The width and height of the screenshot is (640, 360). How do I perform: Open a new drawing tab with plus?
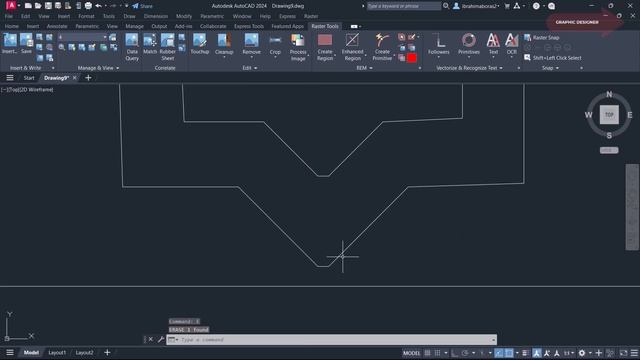[x=88, y=78]
